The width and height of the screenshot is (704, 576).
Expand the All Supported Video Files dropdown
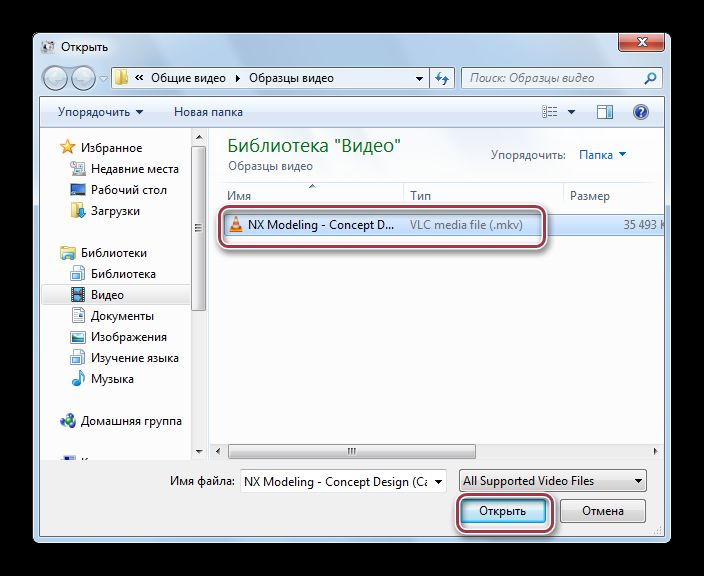(x=552, y=481)
